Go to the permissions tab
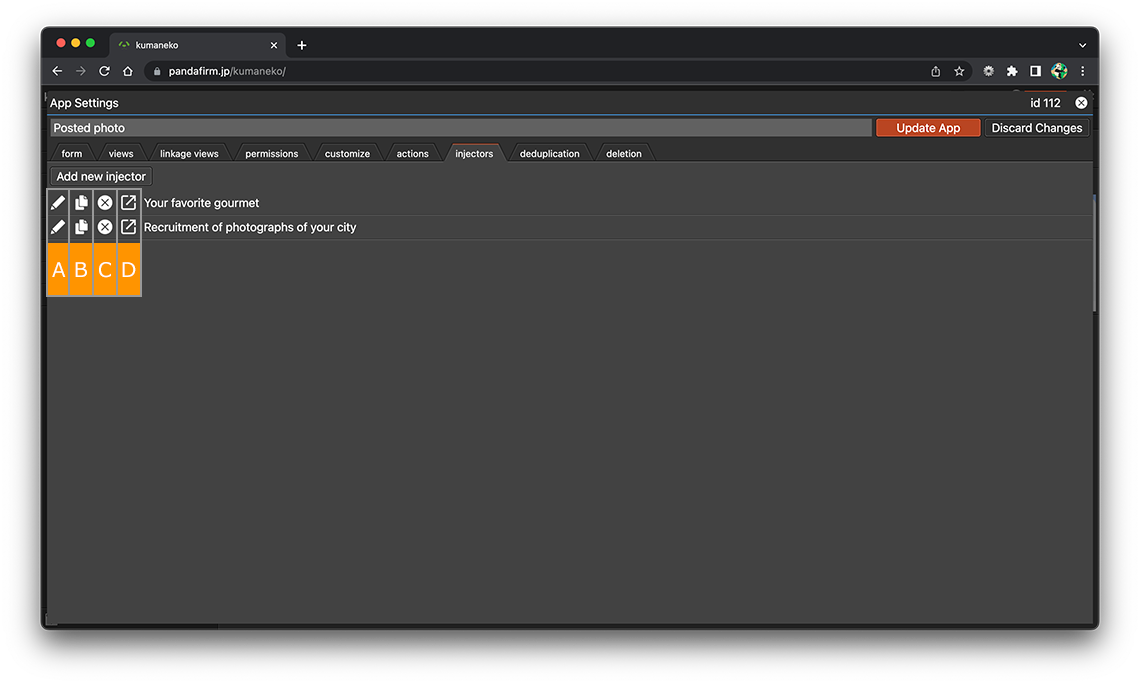Viewport: 1140px width, 683px height. click(x=271, y=154)
